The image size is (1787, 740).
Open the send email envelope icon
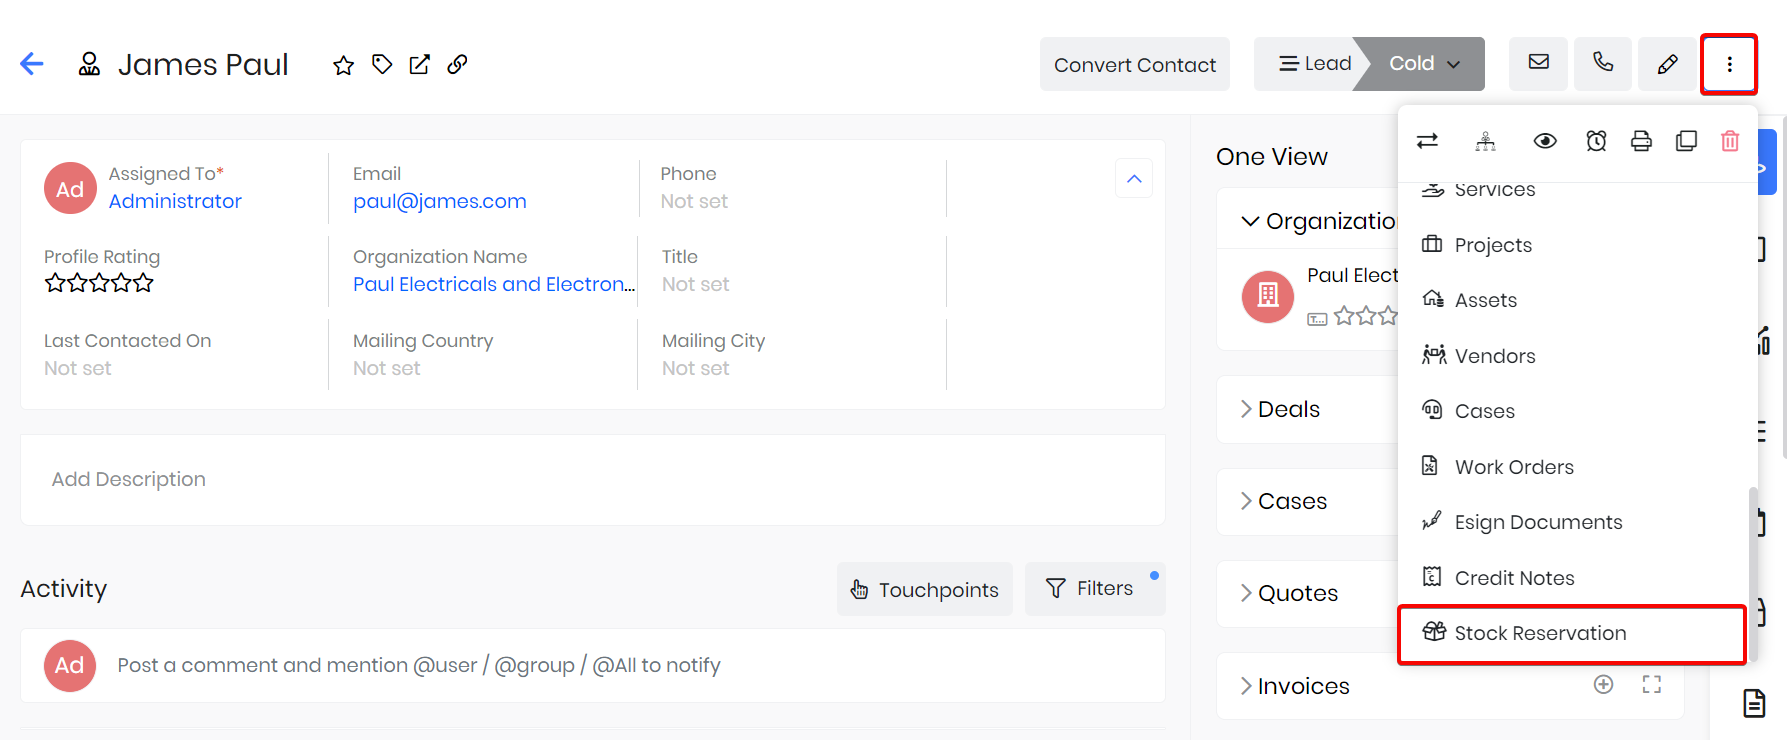tap(1538, 63)
